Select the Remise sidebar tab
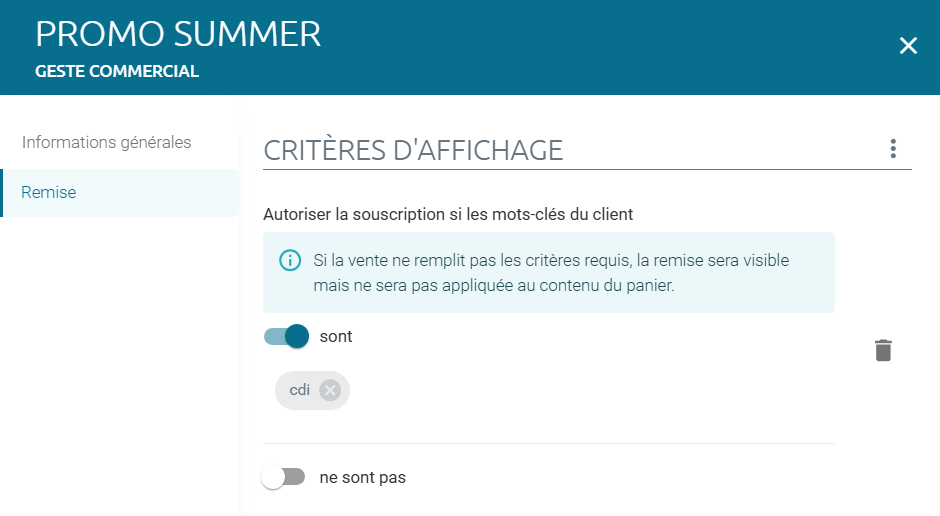The width and height of the screenshot is (940, 516). click(x=120, y=192)
